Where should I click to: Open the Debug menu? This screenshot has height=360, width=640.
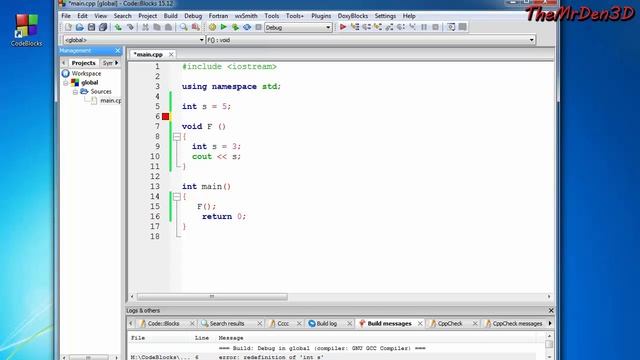(x=193, y=16)
